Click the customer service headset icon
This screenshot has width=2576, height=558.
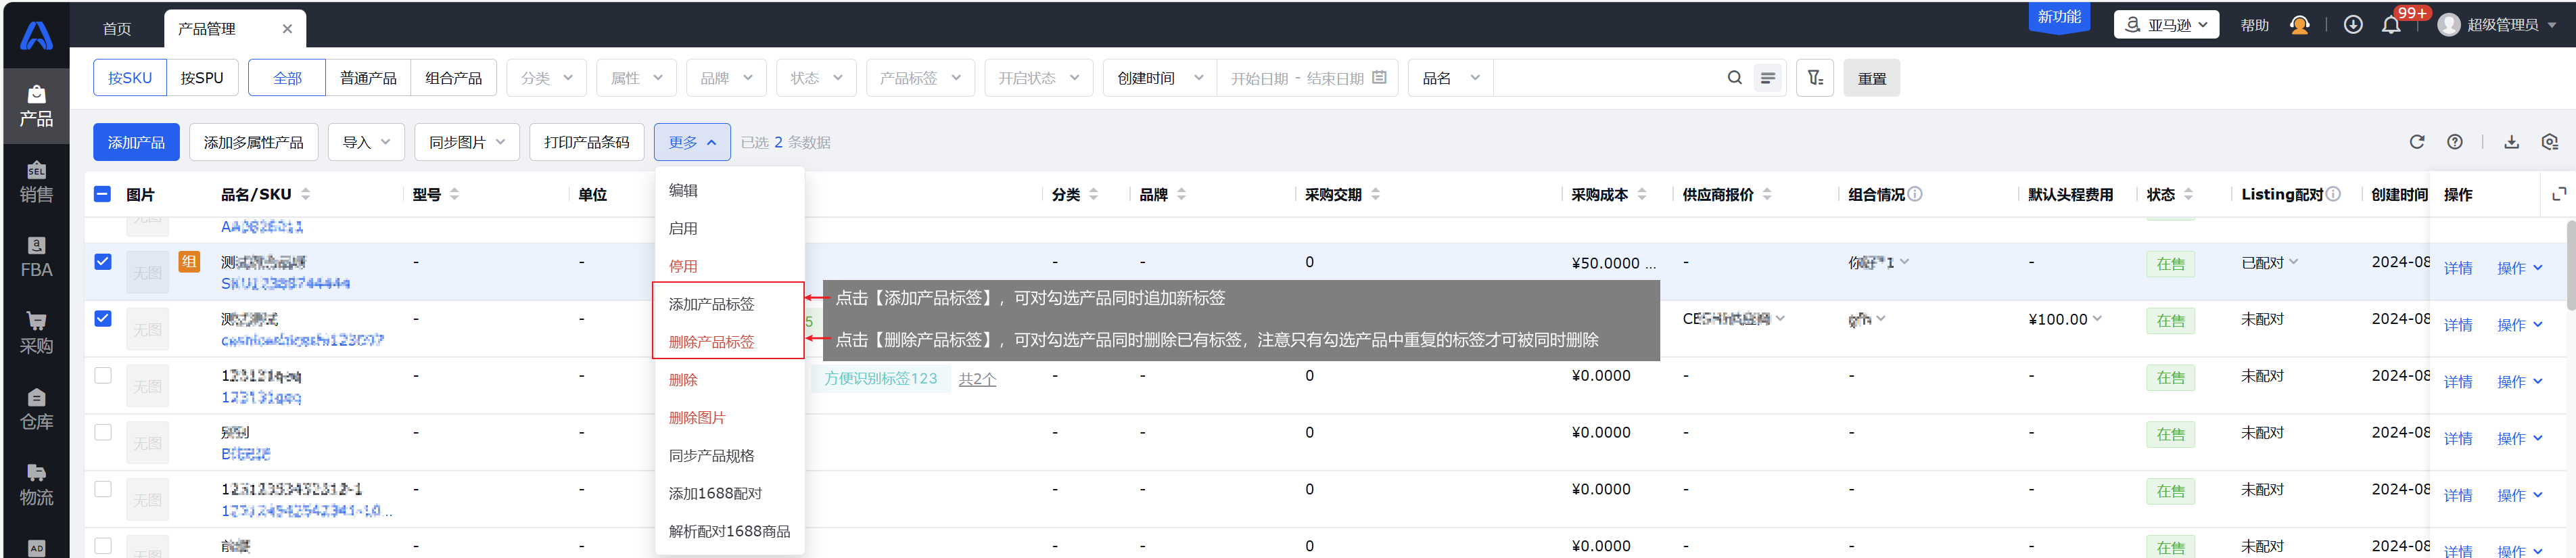[2299, 25]
